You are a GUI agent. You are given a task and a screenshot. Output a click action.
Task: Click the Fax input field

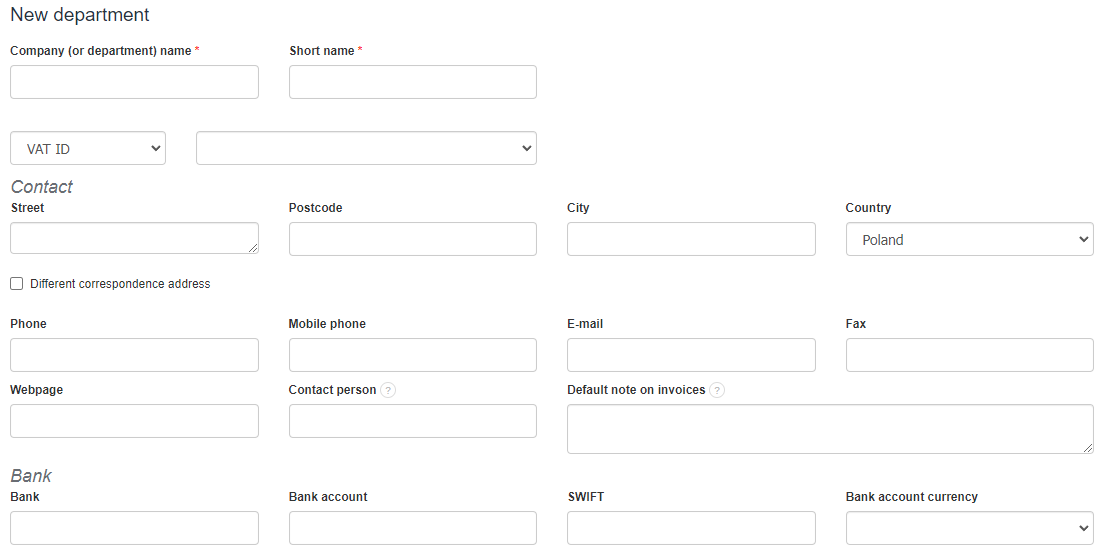[969, 355]
